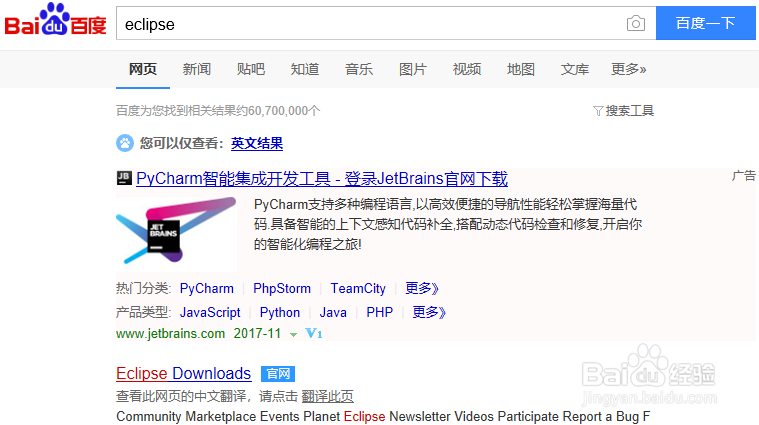The height and width of the screenshot is (425, 759).
Task: Click the Baidu logo
Action: [55, 20]
